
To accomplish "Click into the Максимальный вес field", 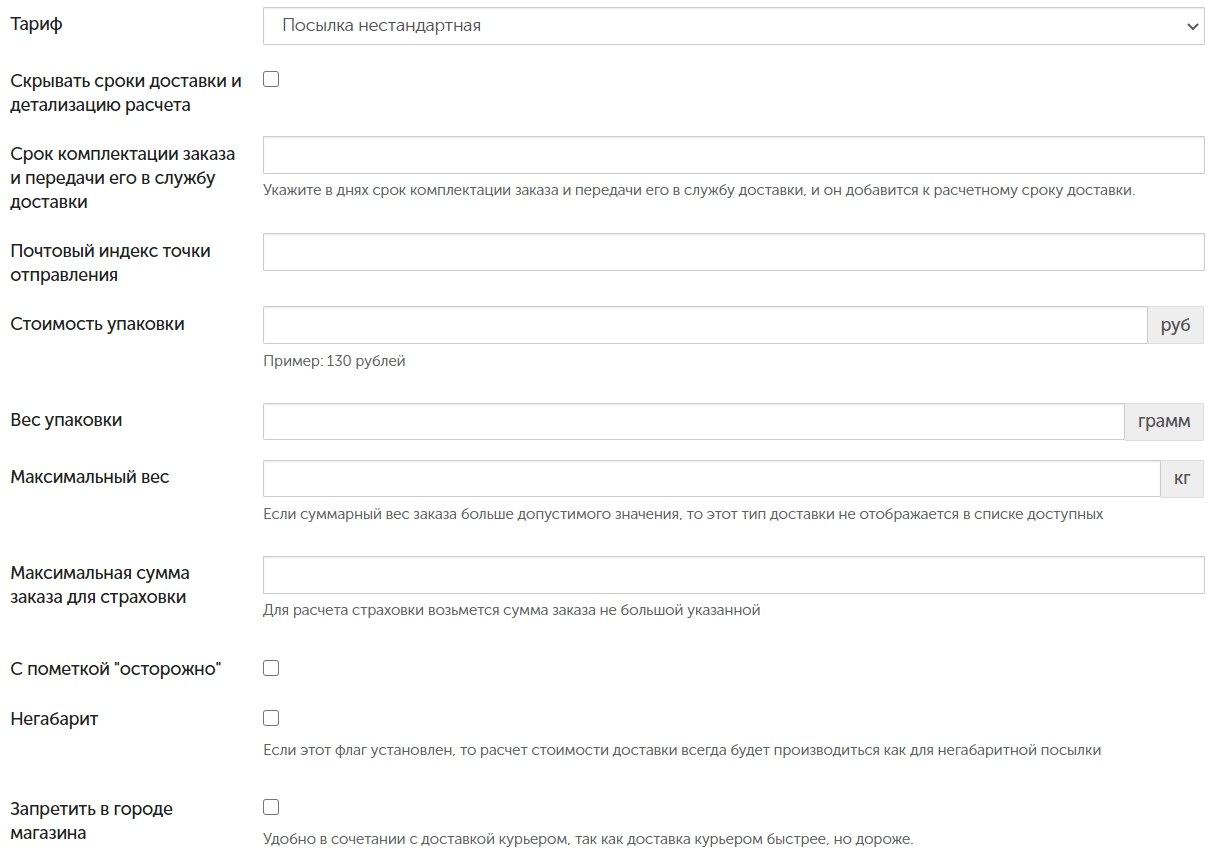I will [x=712, y=478].
